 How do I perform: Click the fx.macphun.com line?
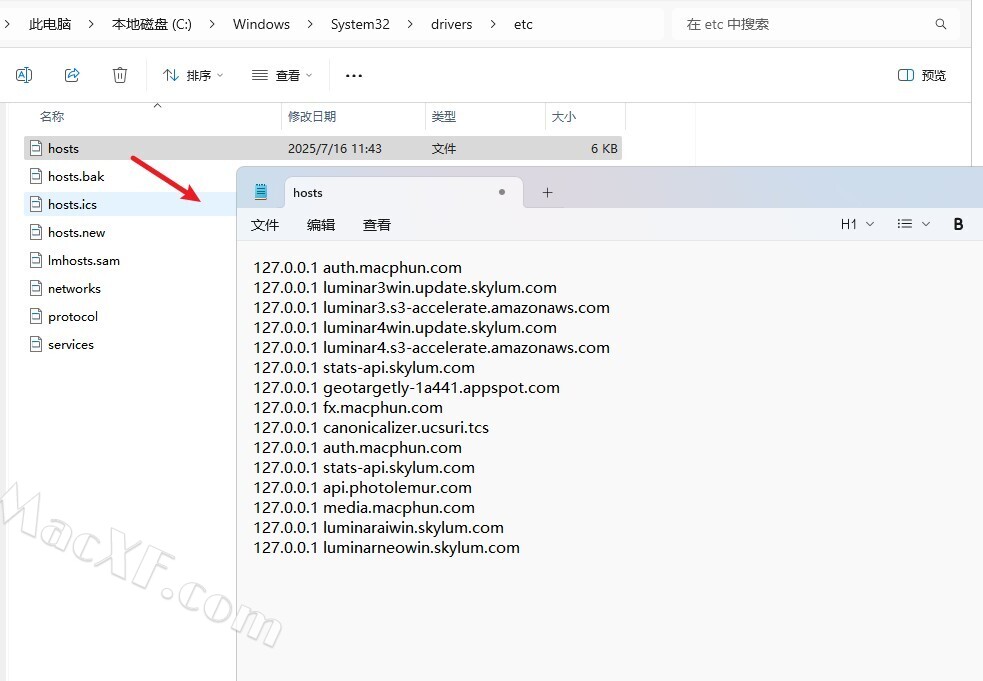coord(348,408)
